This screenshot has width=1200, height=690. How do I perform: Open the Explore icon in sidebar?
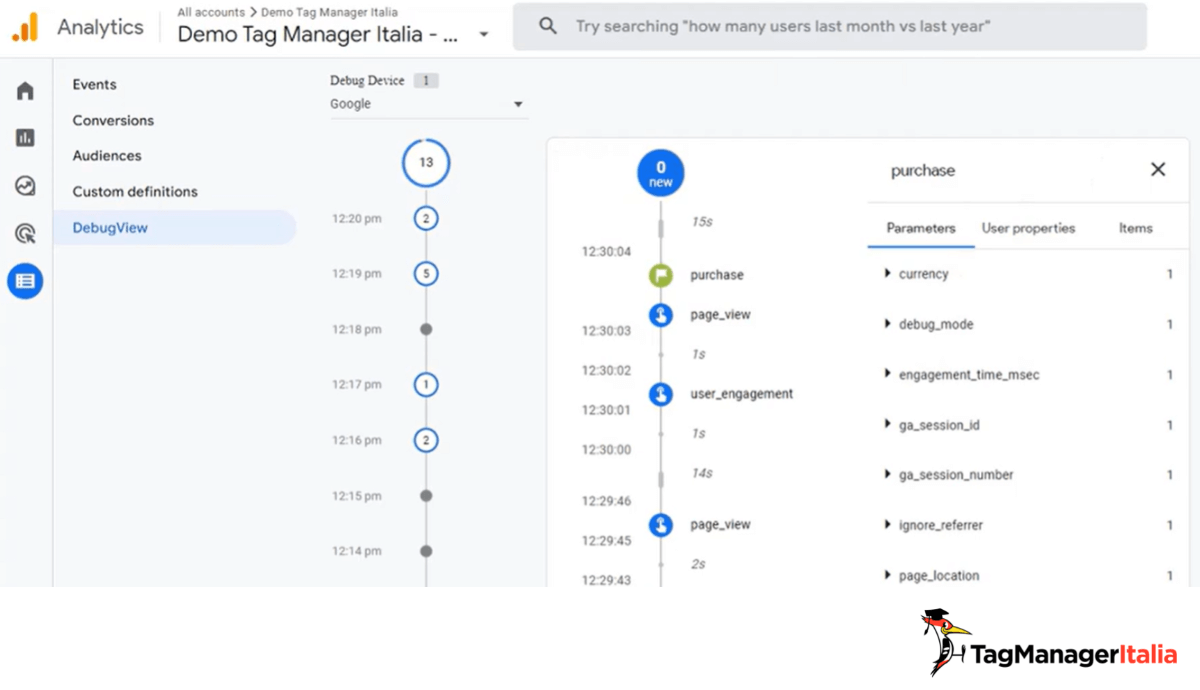pos(25,186)
